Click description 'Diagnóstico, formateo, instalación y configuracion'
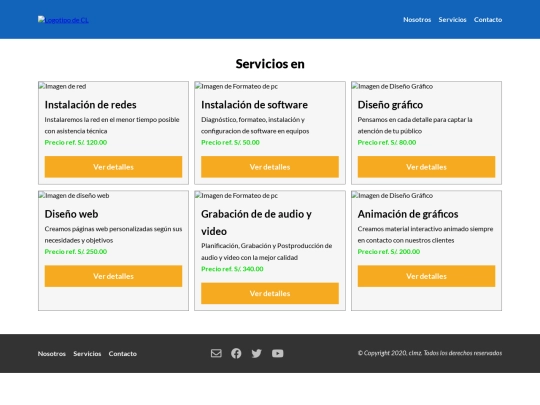 point(255,125)
